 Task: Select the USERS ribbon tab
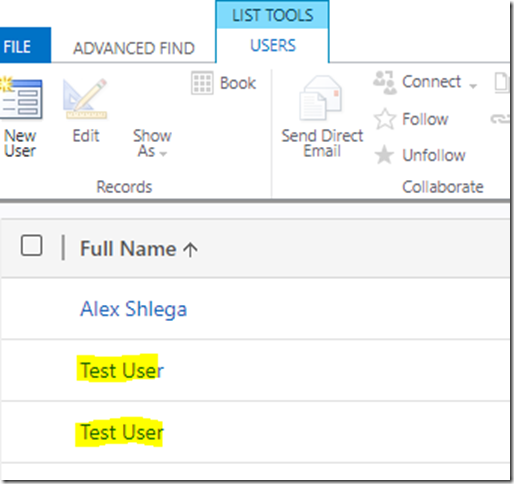(x=273, y=45)
